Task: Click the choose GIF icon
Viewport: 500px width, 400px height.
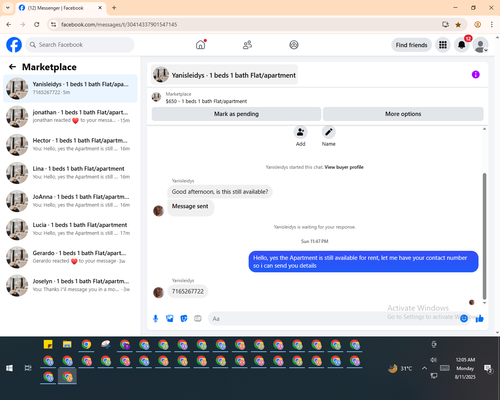Action: pos(198,319)
